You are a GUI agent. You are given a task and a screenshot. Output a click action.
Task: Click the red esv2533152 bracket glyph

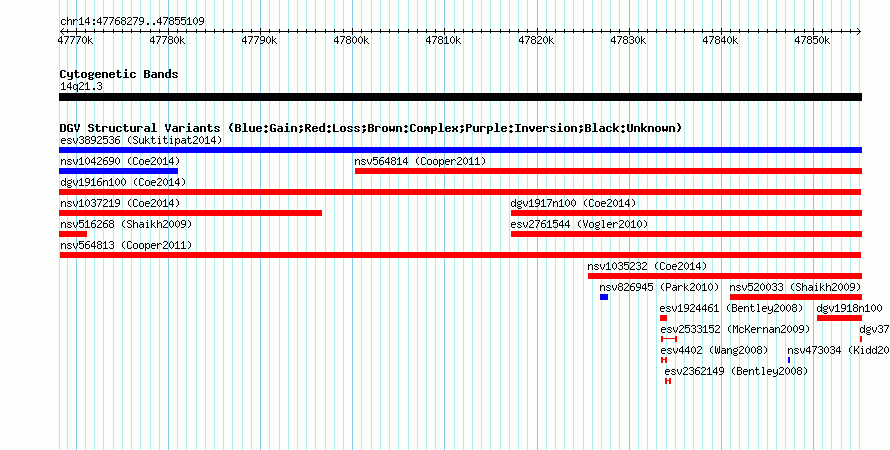pyautogui.click(x=669, y=339)
